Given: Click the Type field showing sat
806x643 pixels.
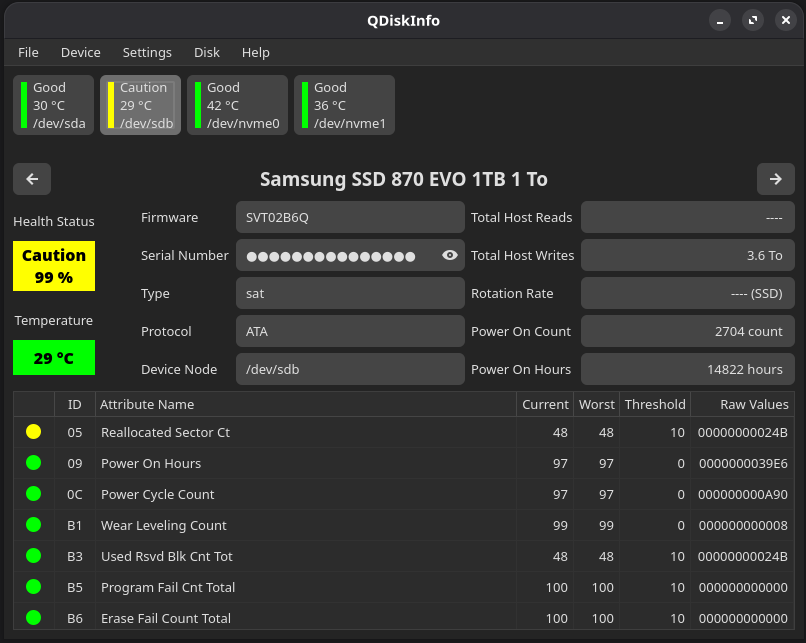Looking at the screenshot, I should pos(350,293).
